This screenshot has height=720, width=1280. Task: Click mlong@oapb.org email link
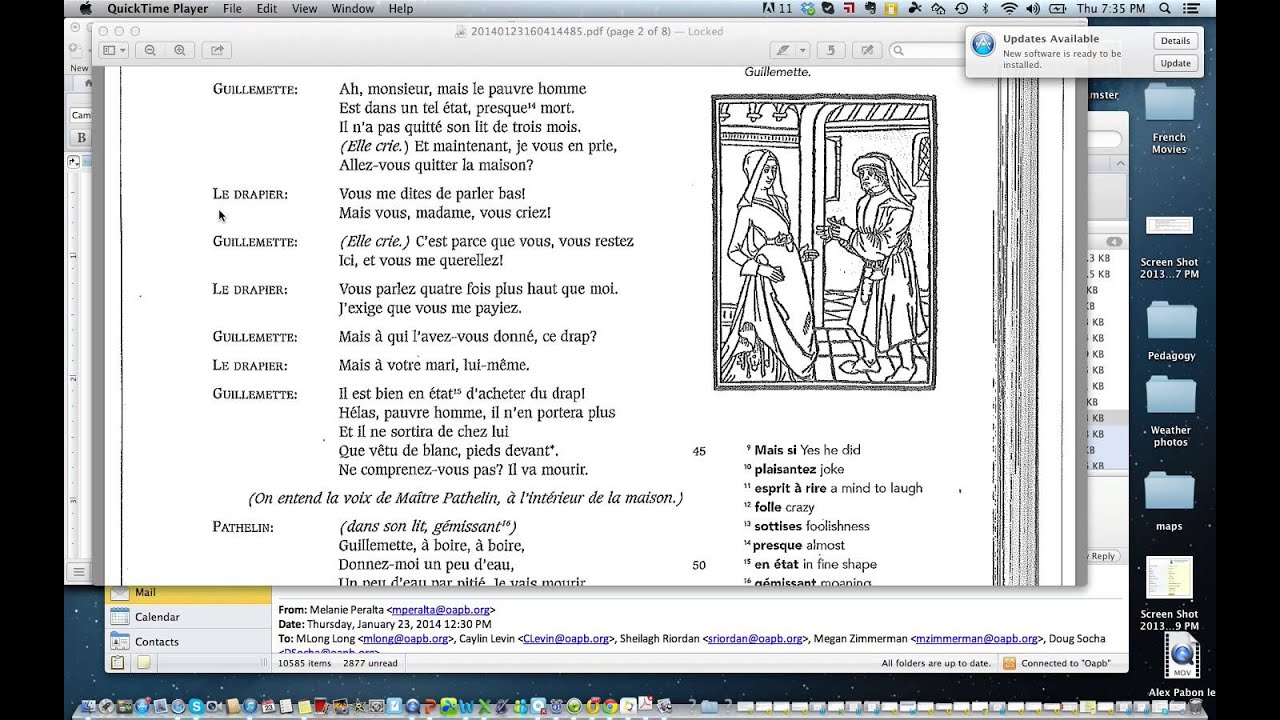(404, 638)
